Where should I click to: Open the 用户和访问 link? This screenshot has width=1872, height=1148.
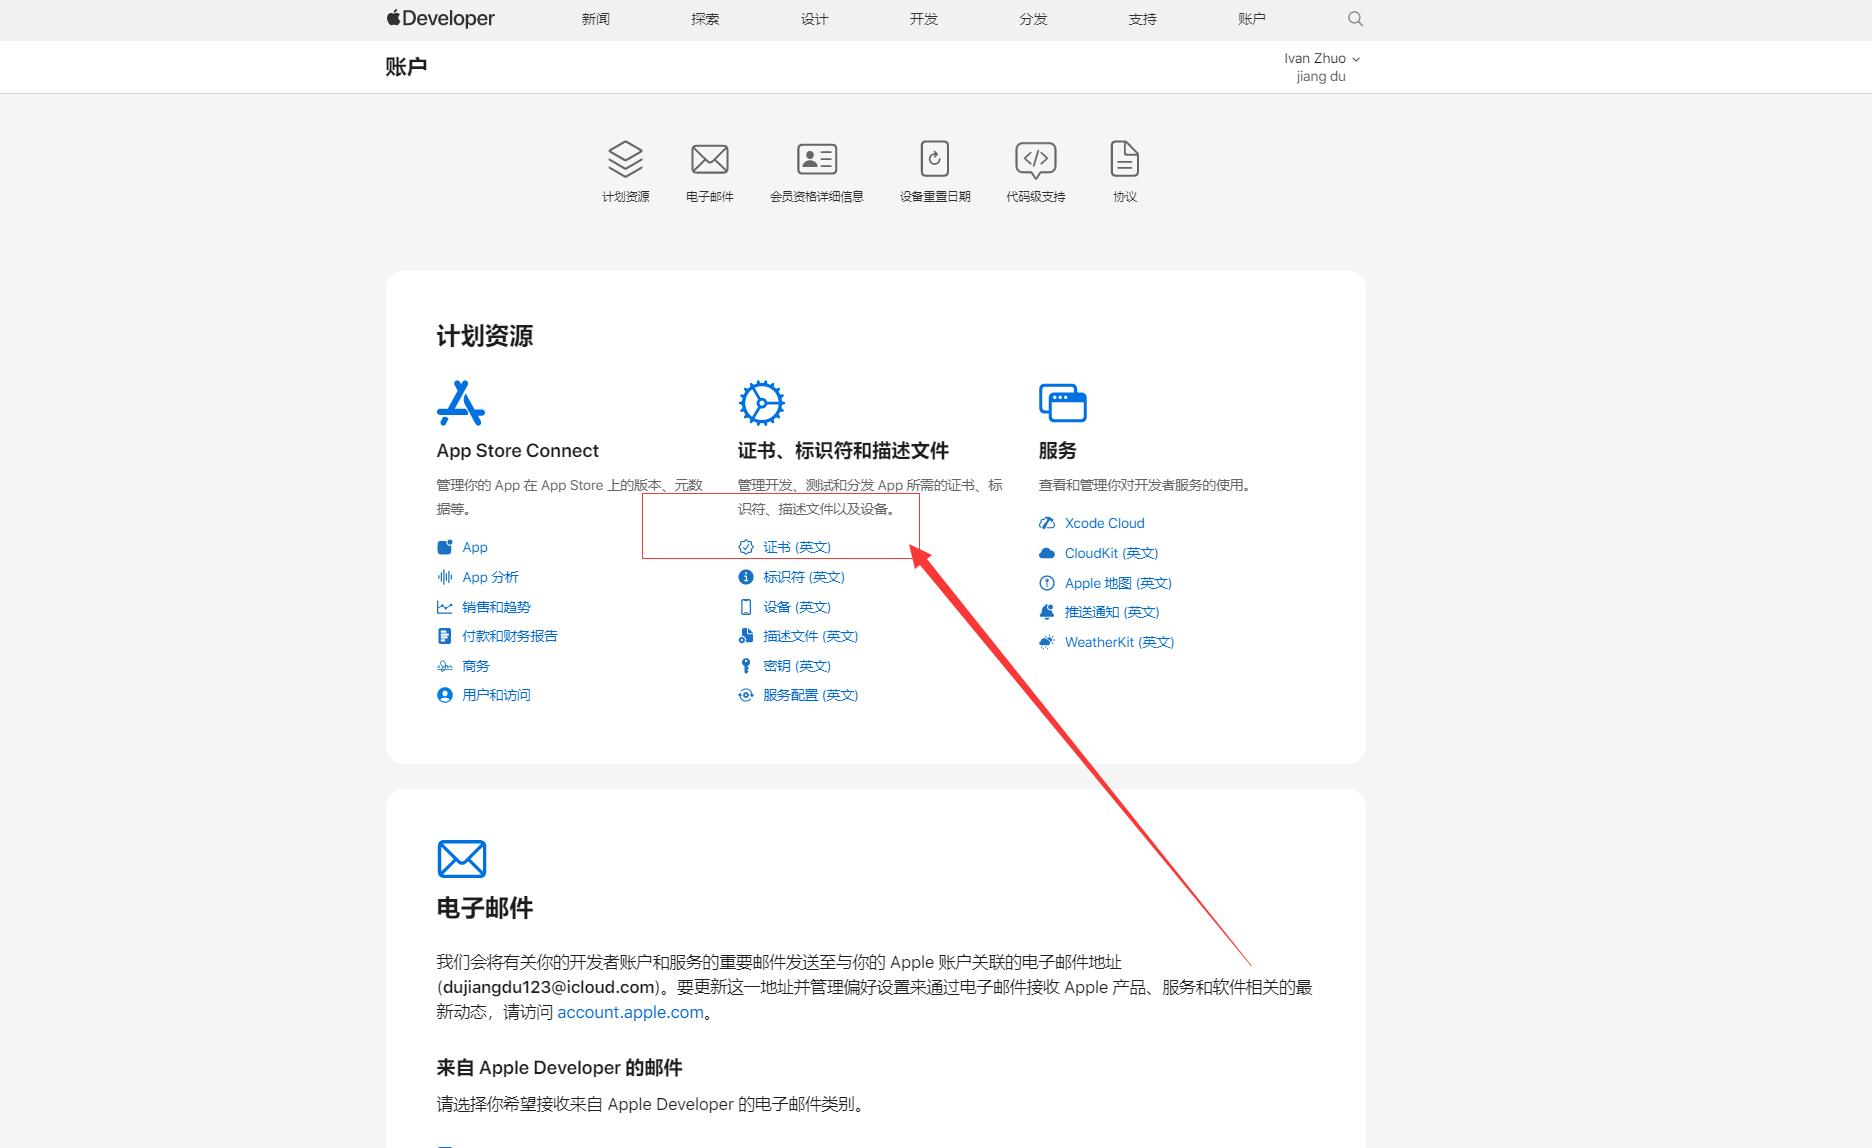[497, 695]
